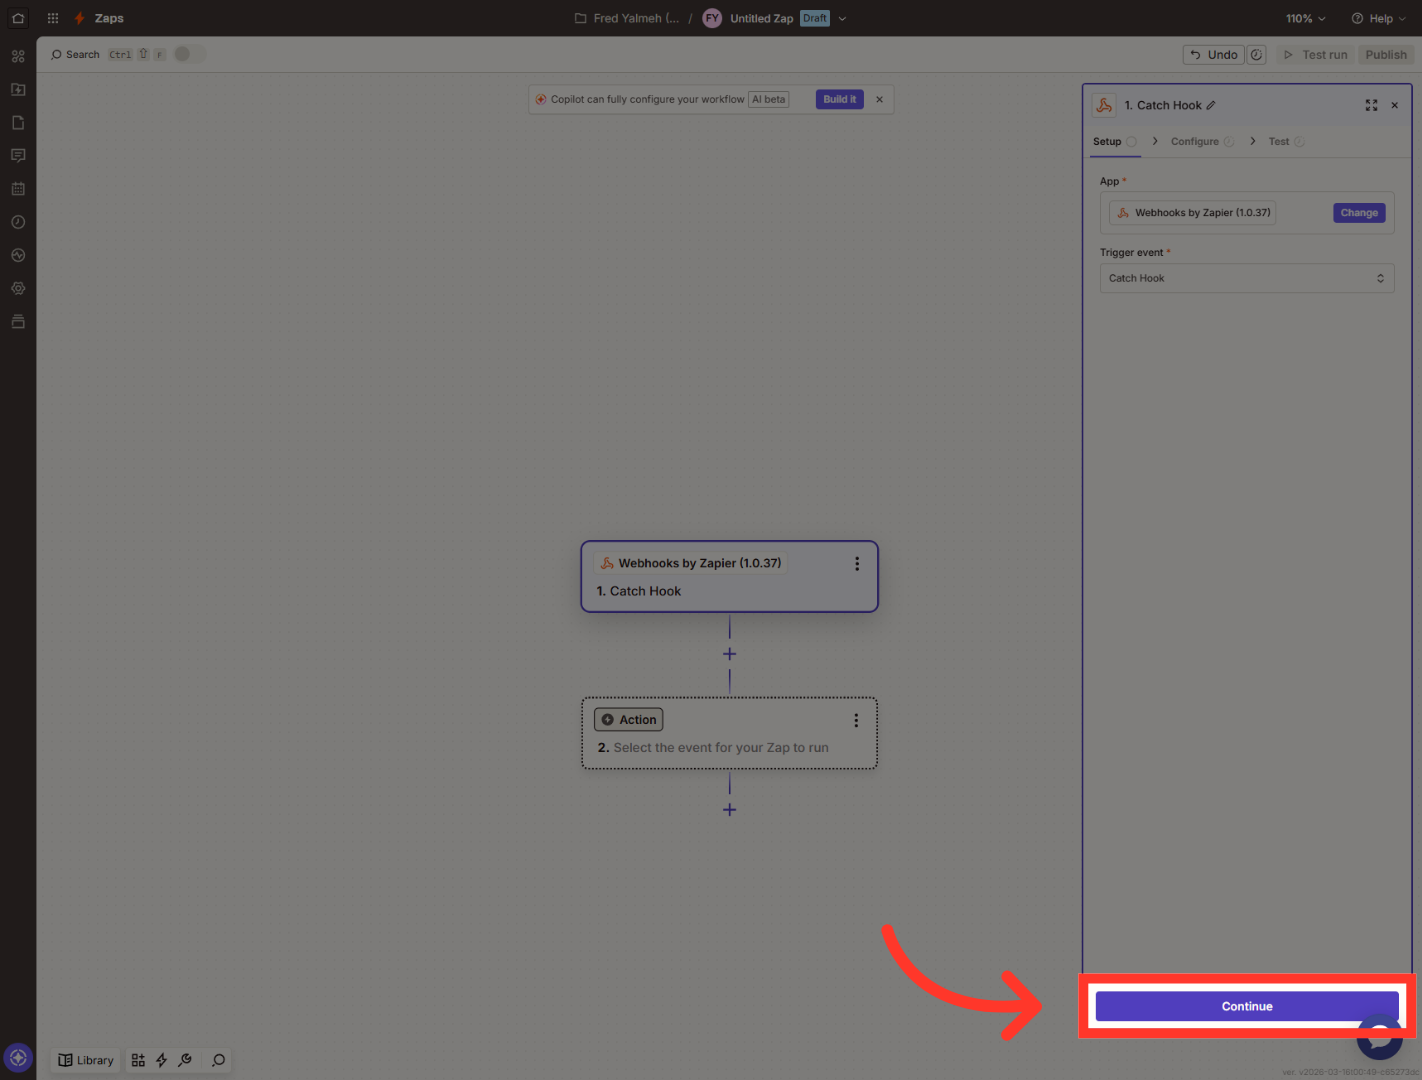Click the magnifier icon in bottom toolbar
Image resolution: width=1422 pixels, height=1080 pixels.
(x=218, y=1060)
